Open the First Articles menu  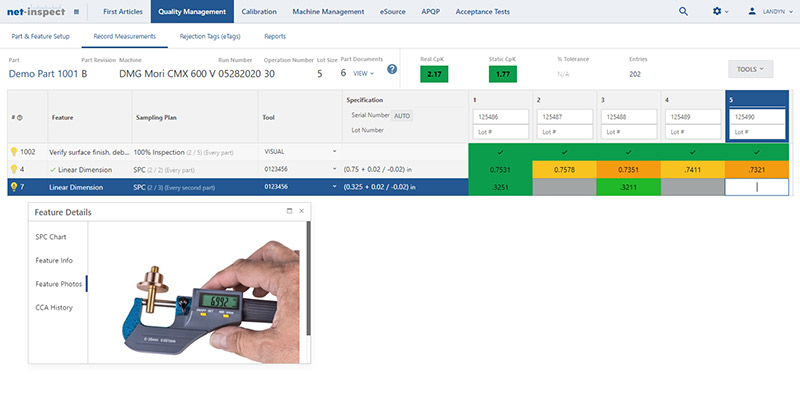coord(123,11)
